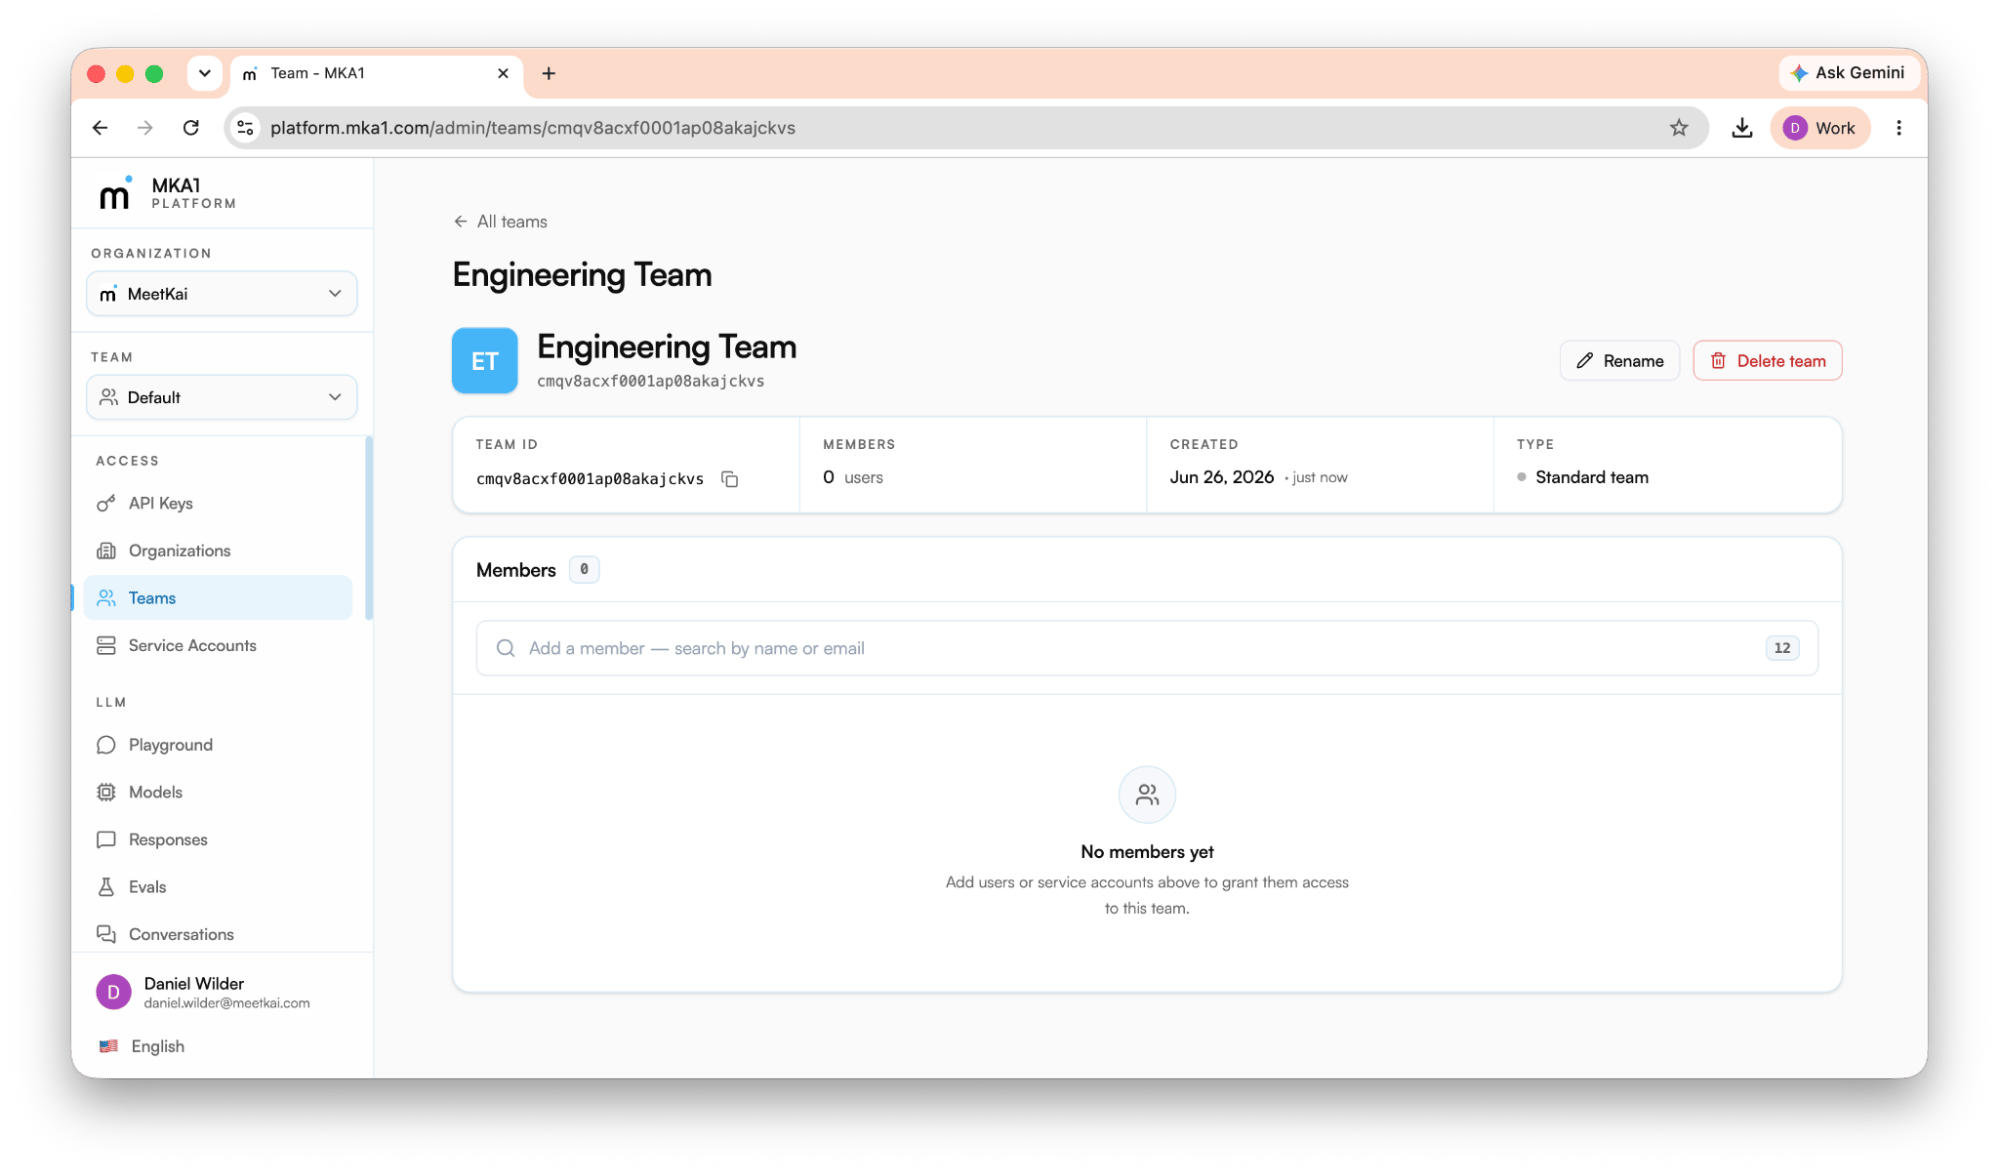This screenshot has width=1999, height=1173.
Task: Navigate to Models
Action: (x=218, y=792)
